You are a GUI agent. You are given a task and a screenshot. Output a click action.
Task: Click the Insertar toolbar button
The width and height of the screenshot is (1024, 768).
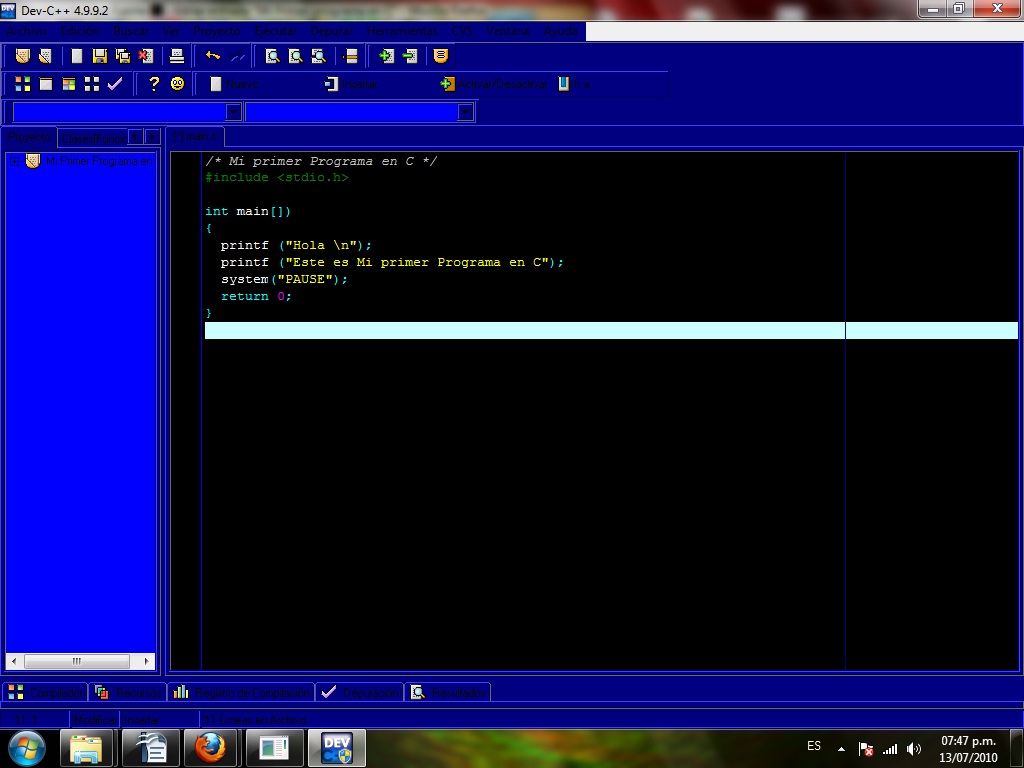(351, 84)
